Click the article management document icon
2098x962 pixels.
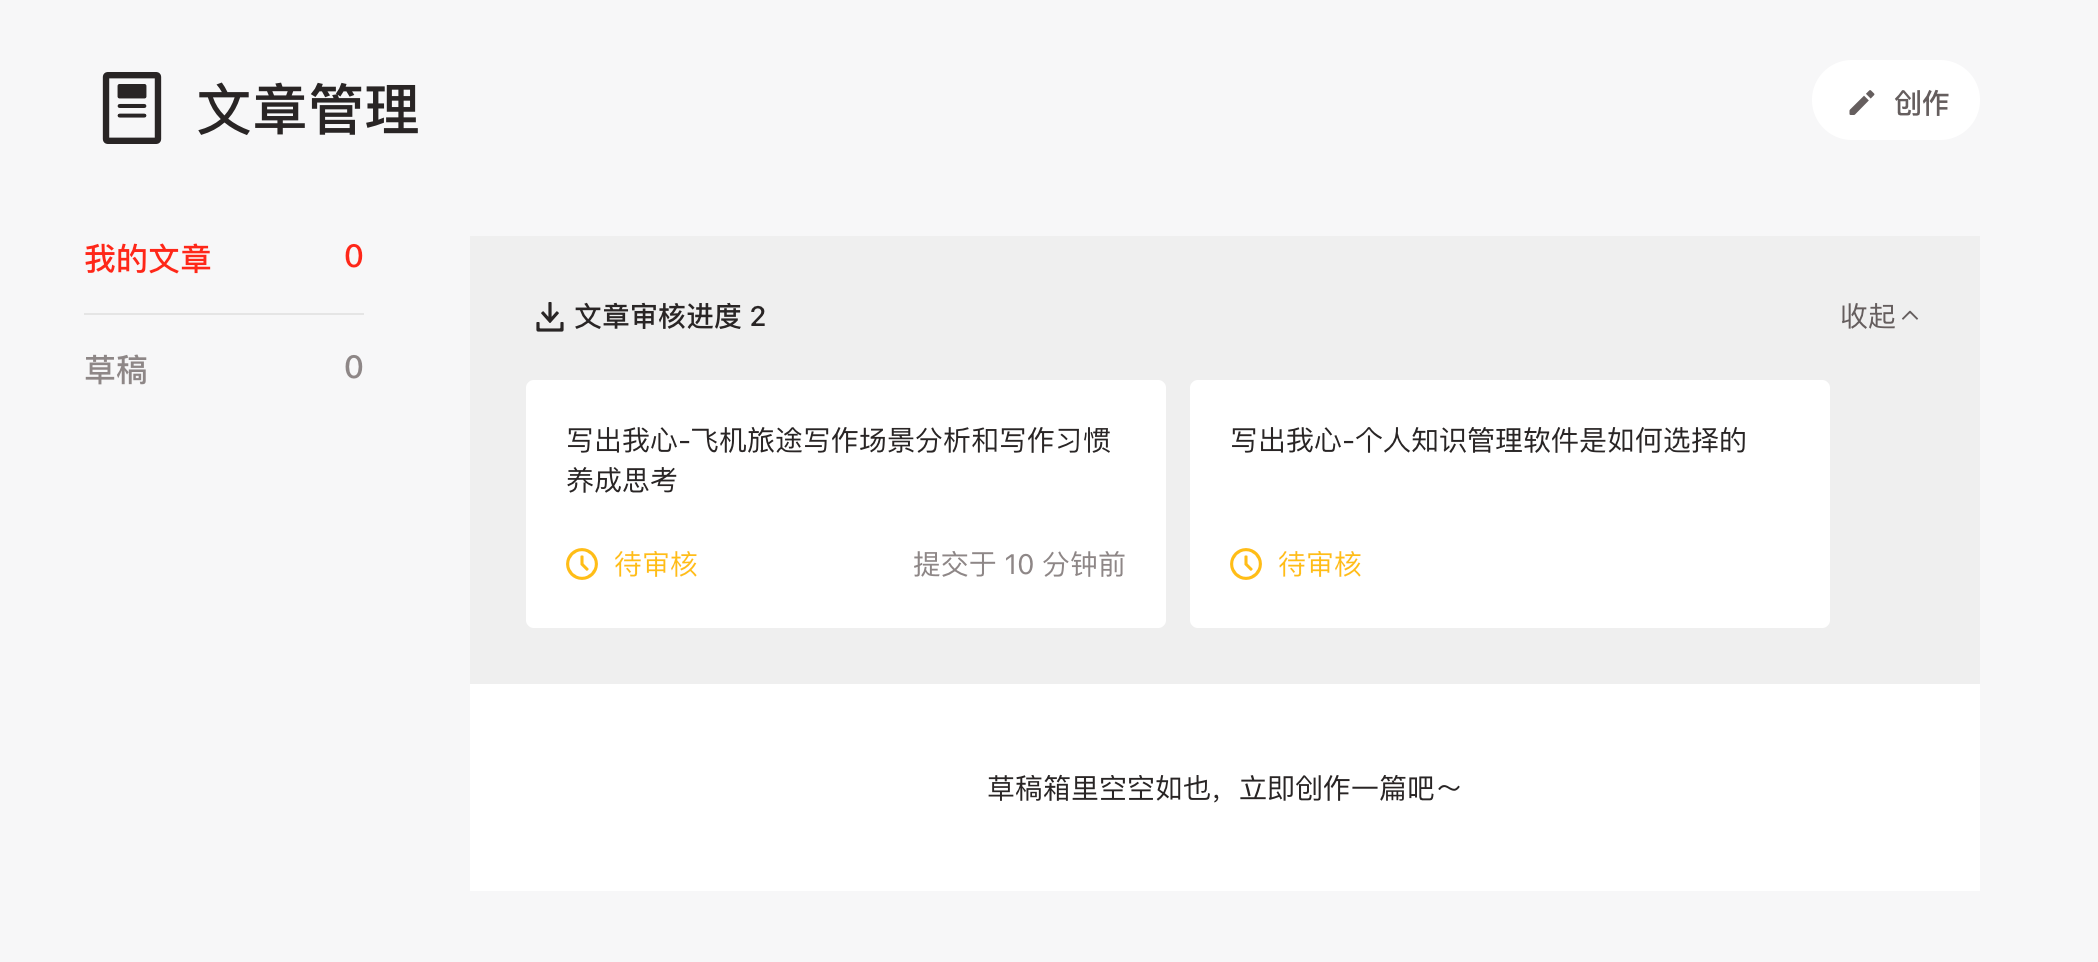pos(132,108)
